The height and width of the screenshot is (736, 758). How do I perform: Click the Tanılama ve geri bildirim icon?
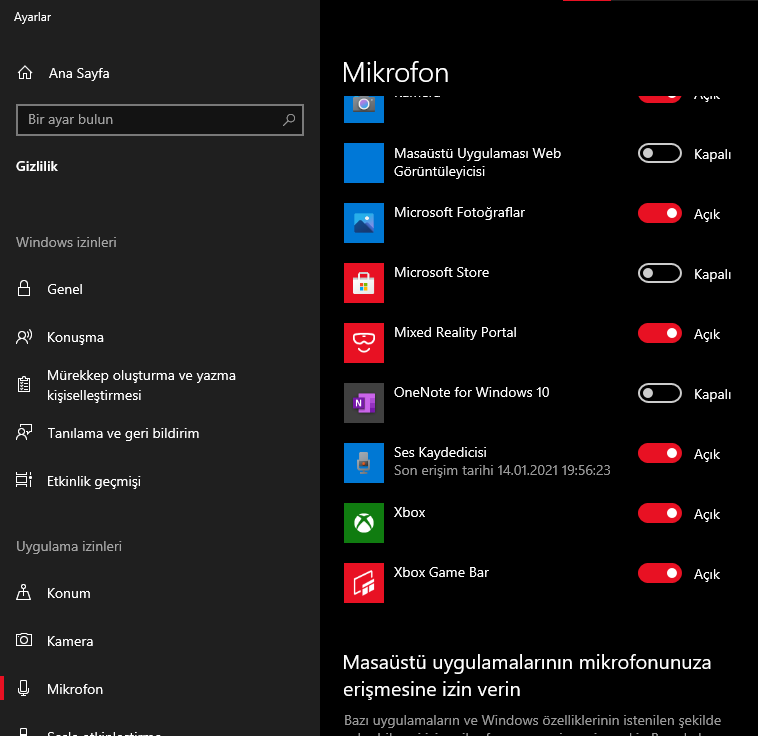[24, 433]
